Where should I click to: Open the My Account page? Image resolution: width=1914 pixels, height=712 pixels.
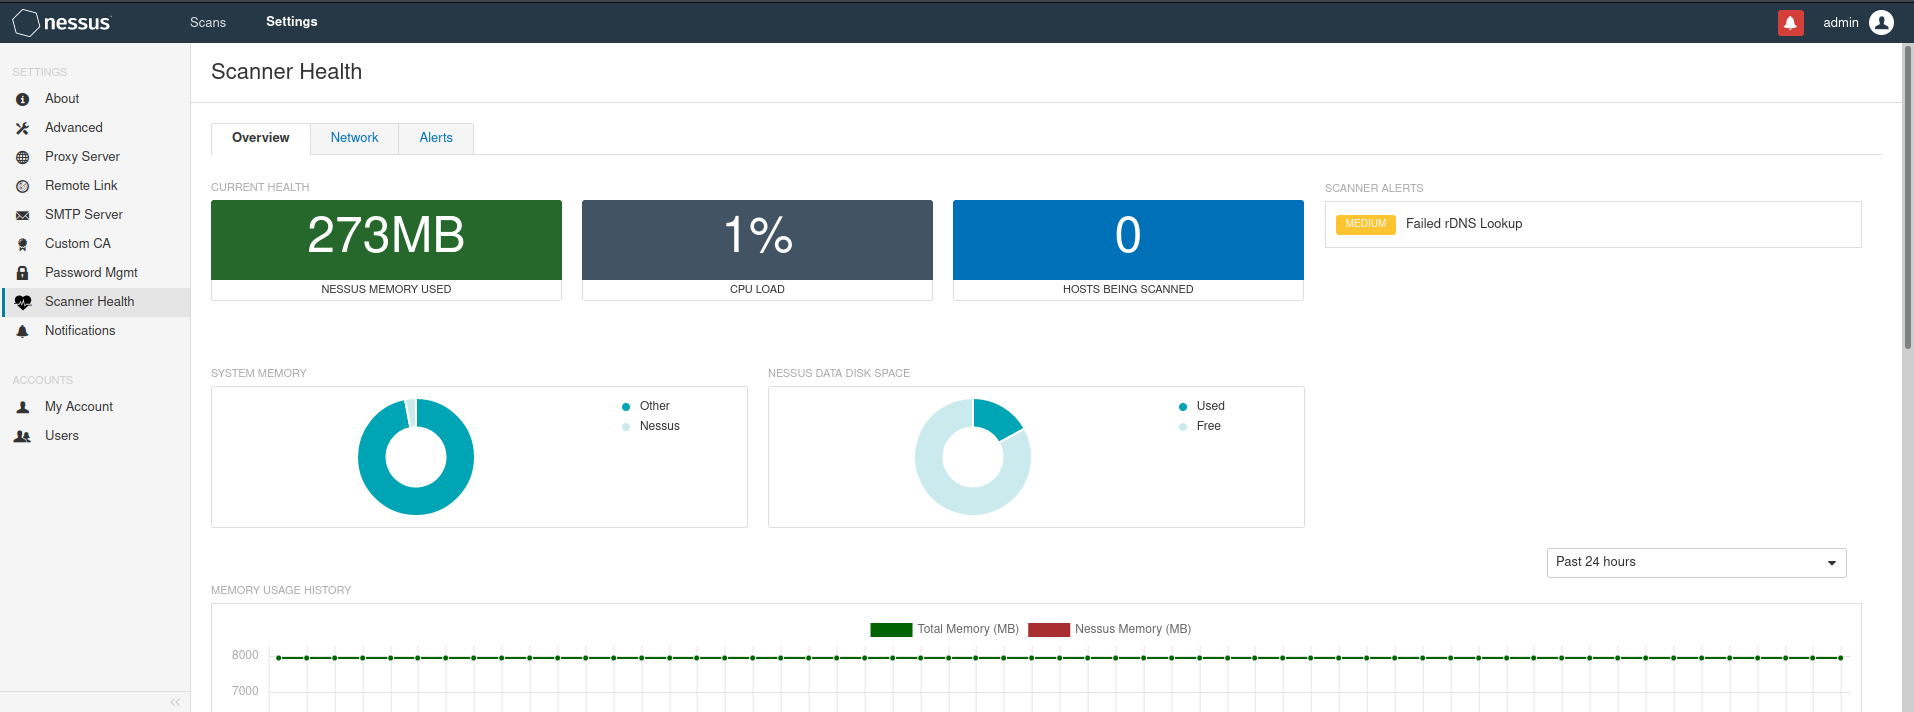point(79,406)
